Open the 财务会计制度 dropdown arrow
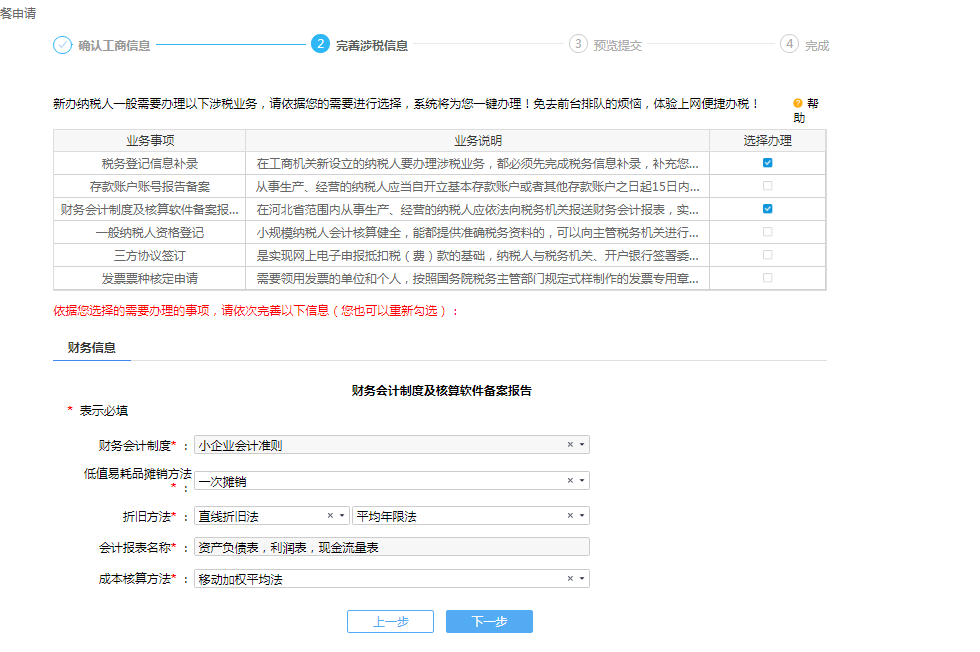This screenshot has width=980, height=652. coord(582,444)
